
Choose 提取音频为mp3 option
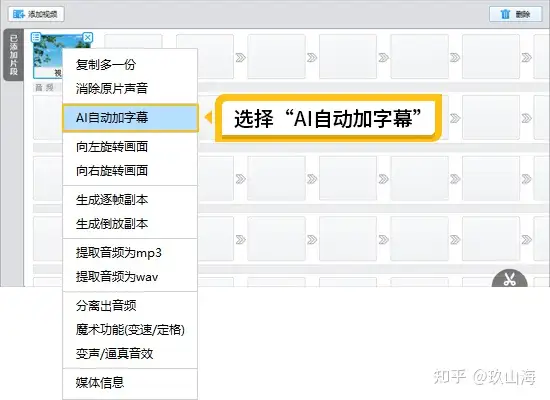(x=130, y=253)
